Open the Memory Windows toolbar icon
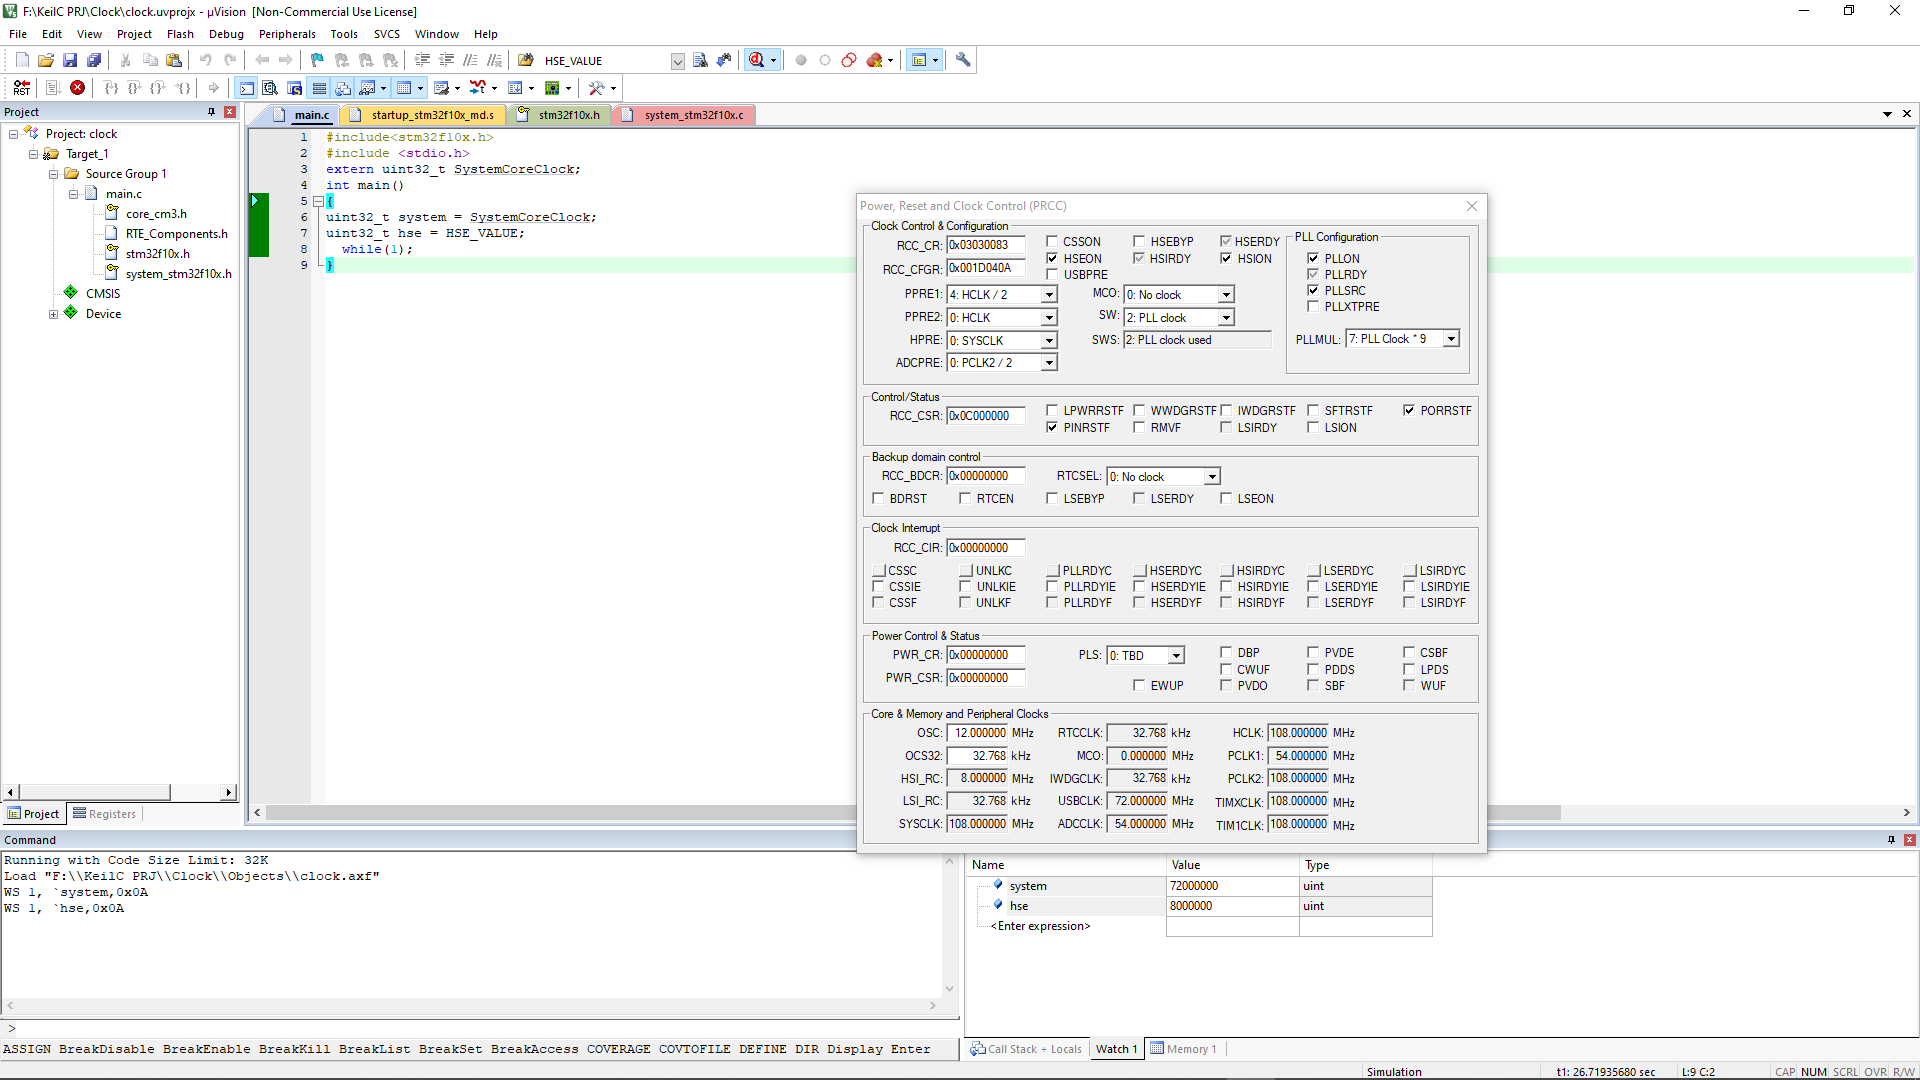This screenshot has height=1080, width=1920. (x=404, y=88)
